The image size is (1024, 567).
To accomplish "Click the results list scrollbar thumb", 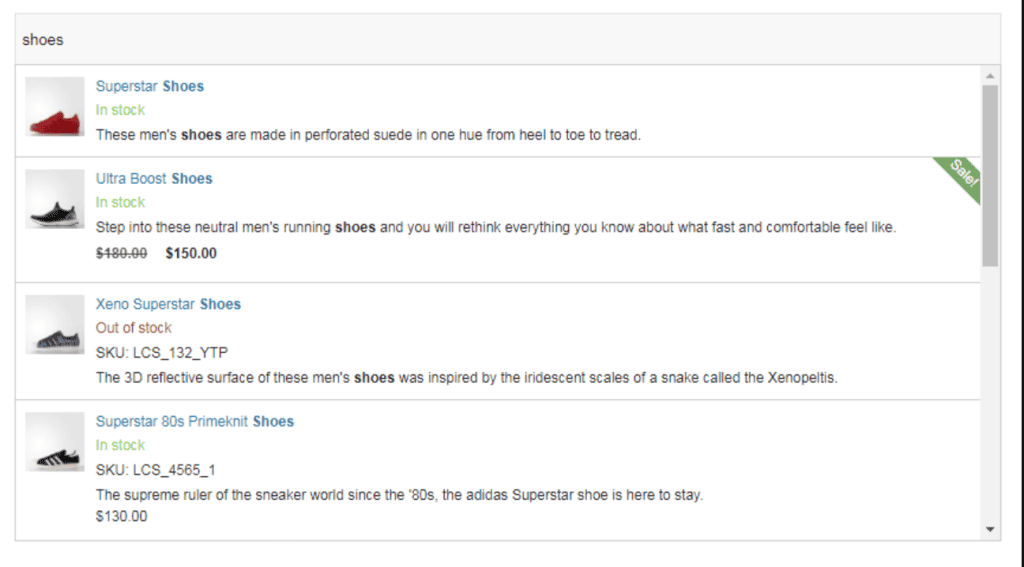I will click(990, 176).
